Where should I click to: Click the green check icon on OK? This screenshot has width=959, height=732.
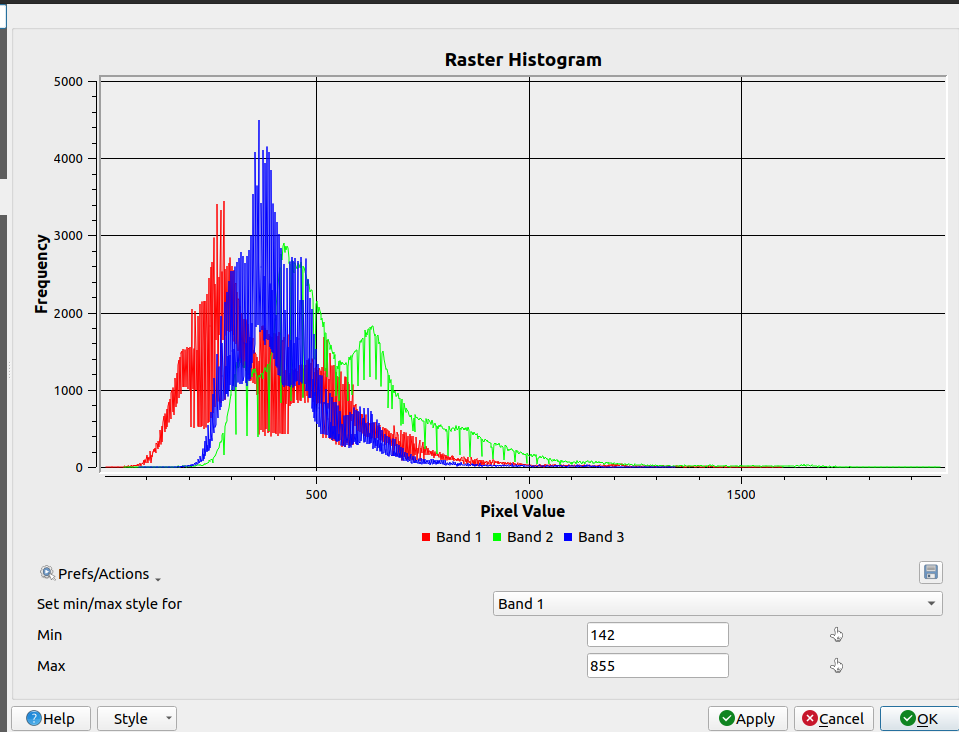pos(905,718)
